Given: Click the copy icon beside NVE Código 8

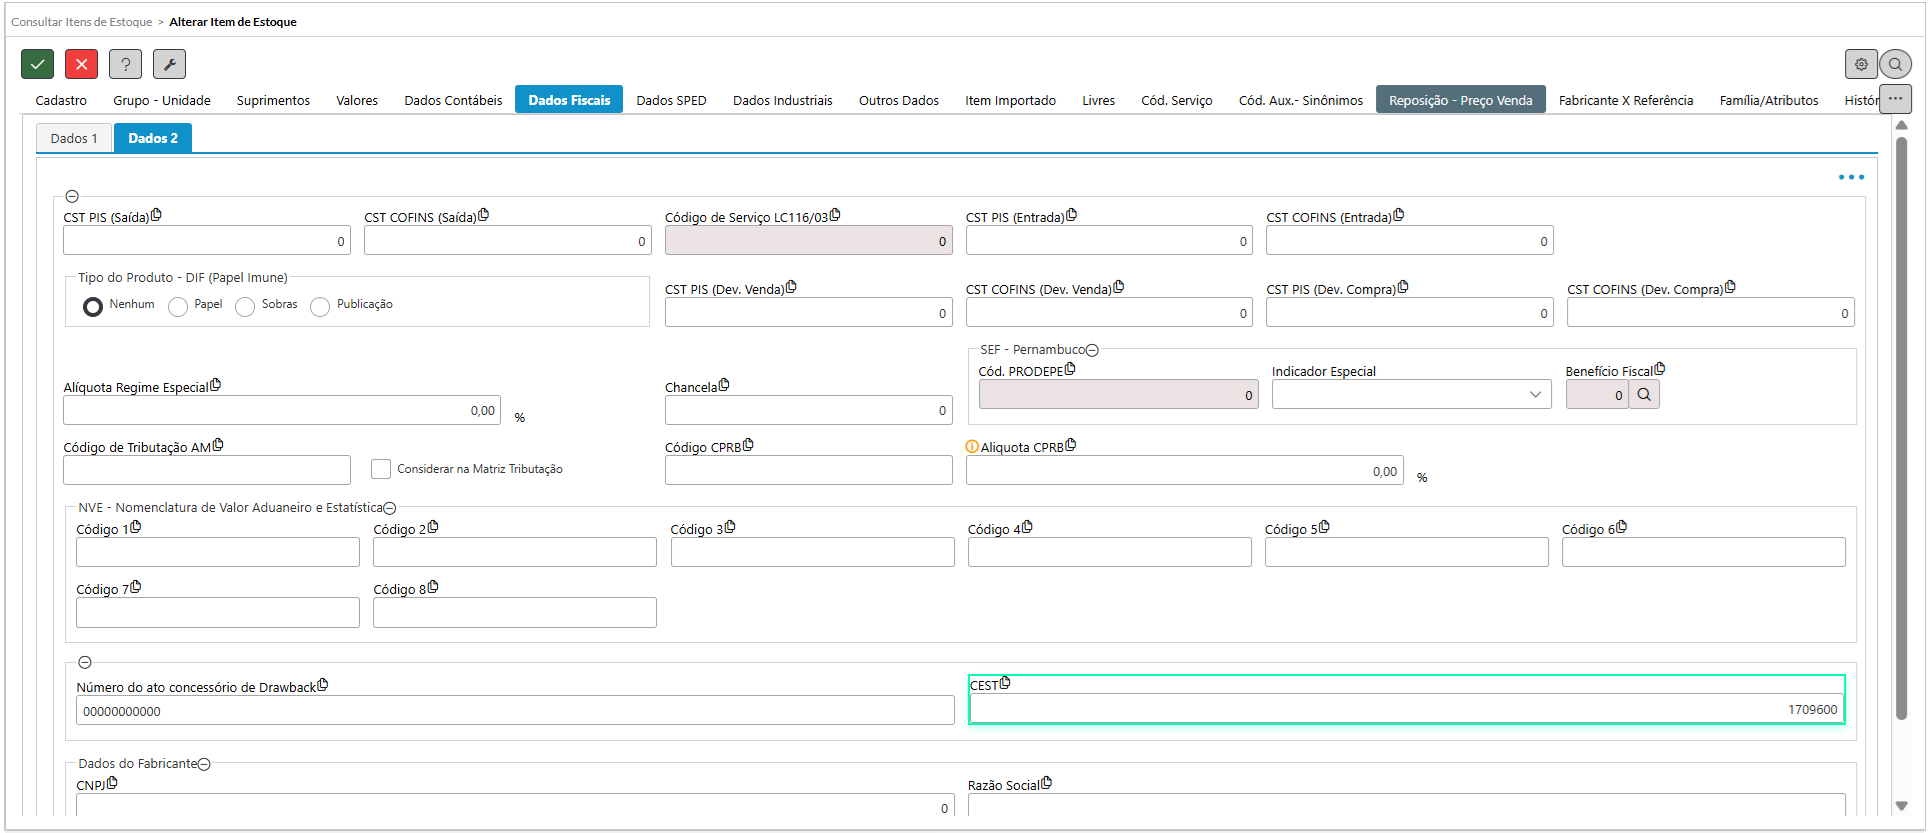Looking at the screenshot, I should click(x=433, y=587).
